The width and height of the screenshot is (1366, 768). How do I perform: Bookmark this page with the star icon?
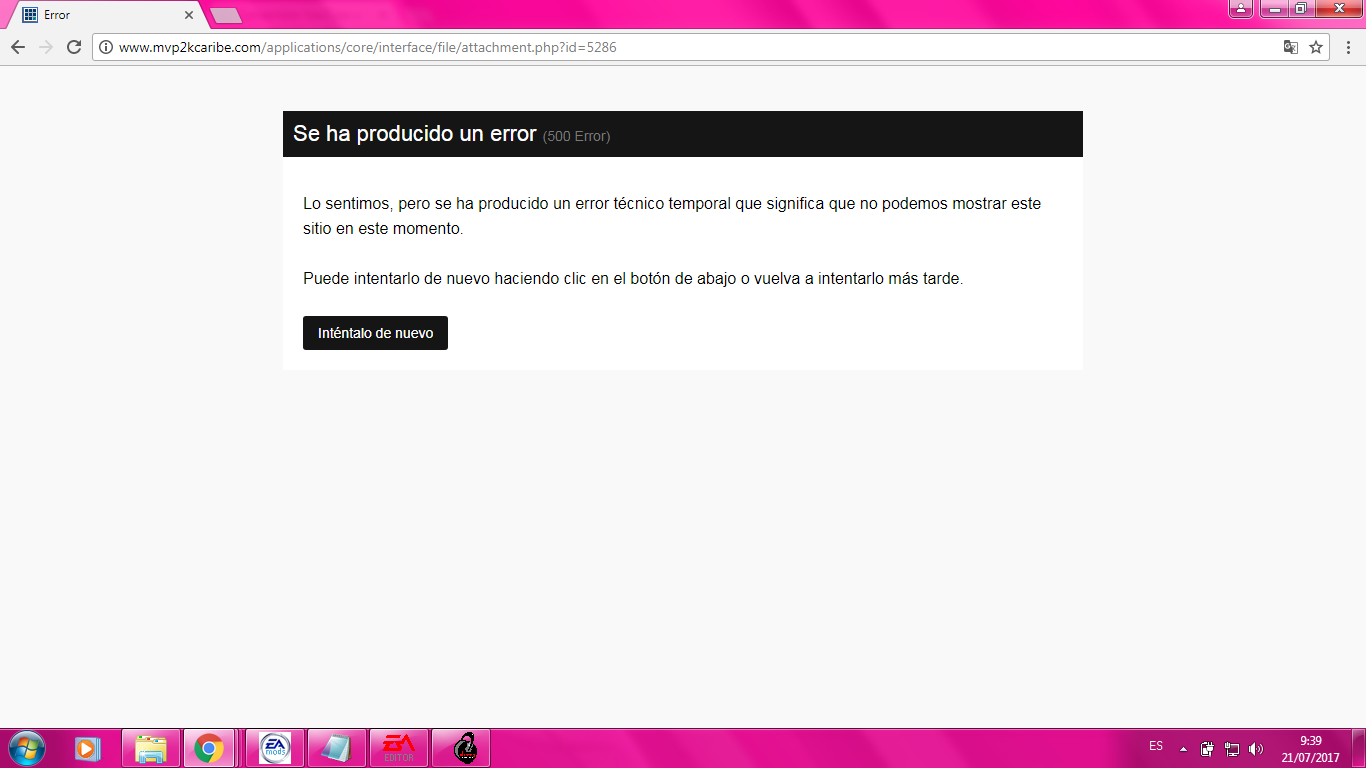(1316, 47)
